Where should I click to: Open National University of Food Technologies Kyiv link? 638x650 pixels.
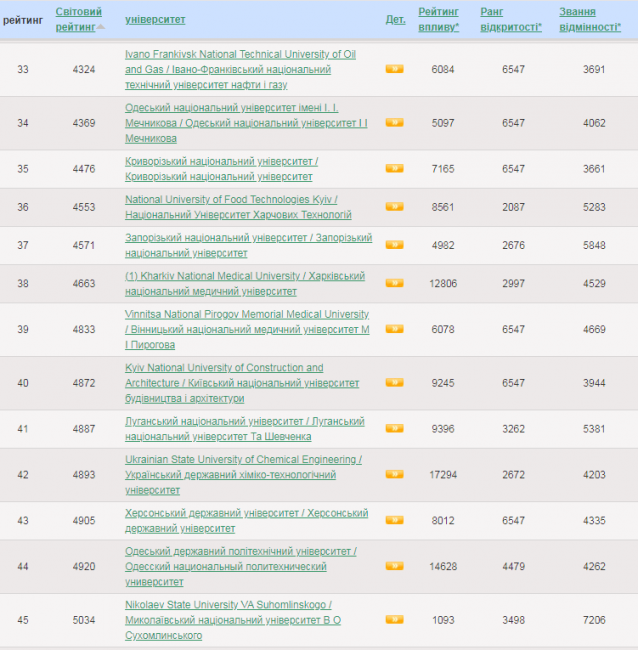tap(238, 207)
